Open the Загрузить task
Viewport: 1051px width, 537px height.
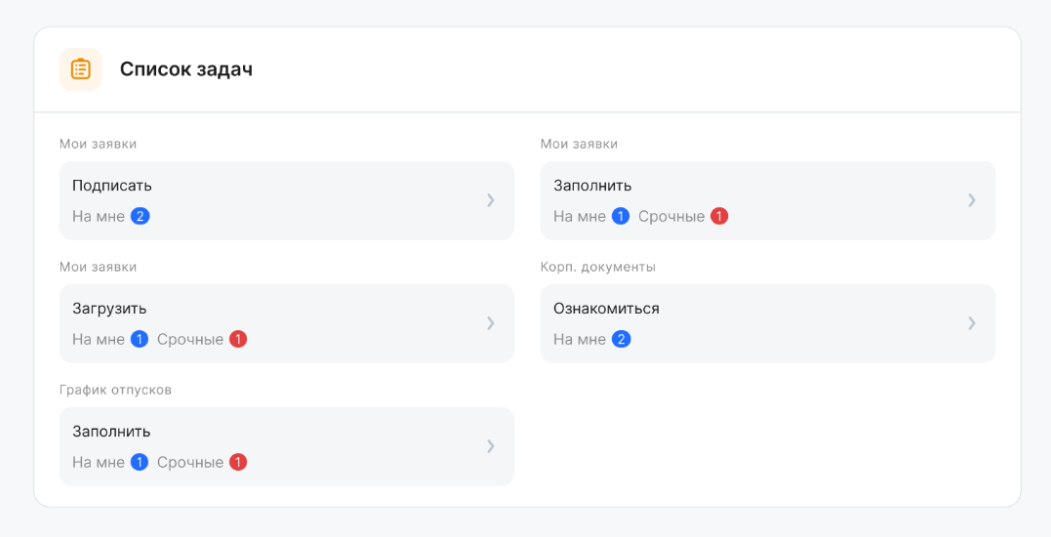(x=109, y=308)
